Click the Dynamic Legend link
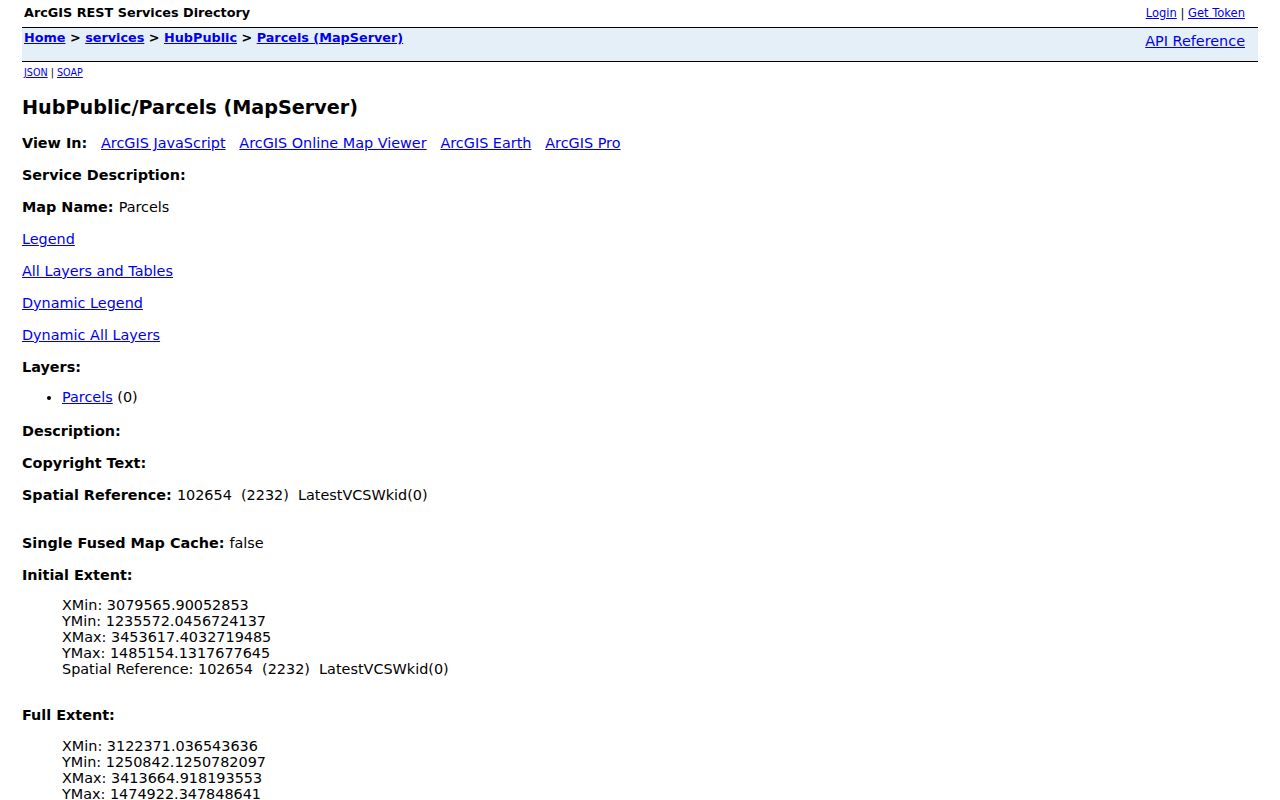The height and width of the screenshot is (800, 1280). click(82, 303)
